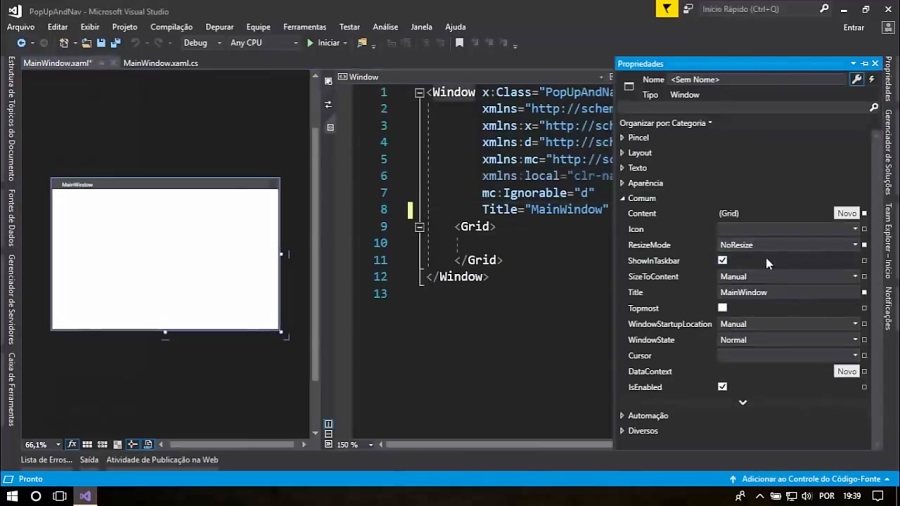Click the vertical split view icon
Viewport: 900px width, 506px height.
(x=328, y=424)
